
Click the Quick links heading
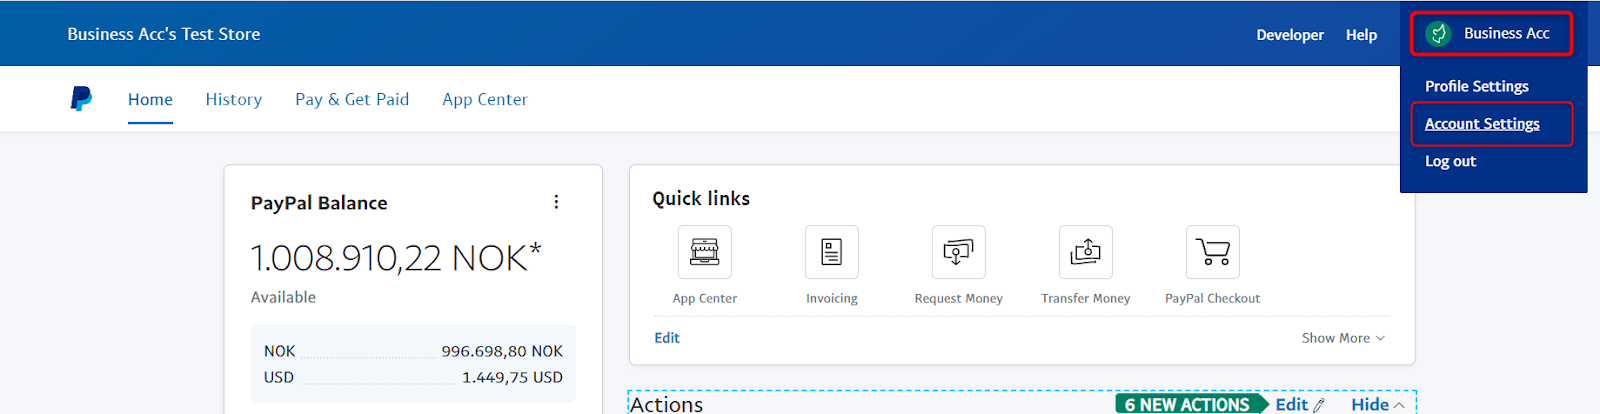pos(701,198)
